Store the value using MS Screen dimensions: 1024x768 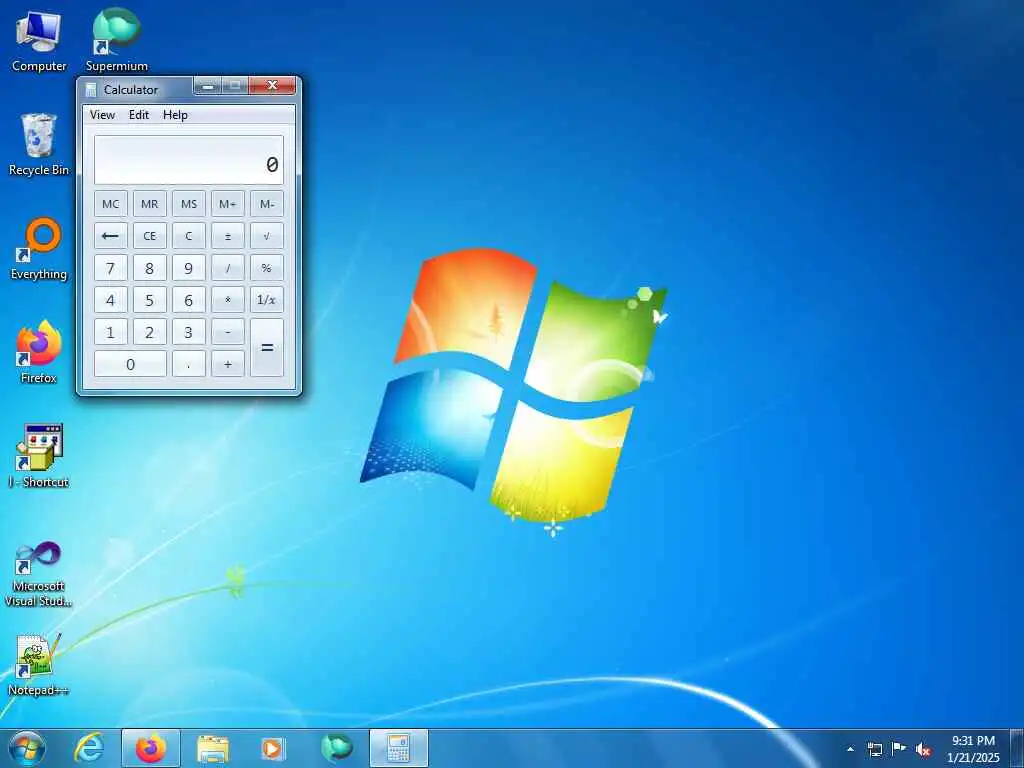tap(189, 204)
